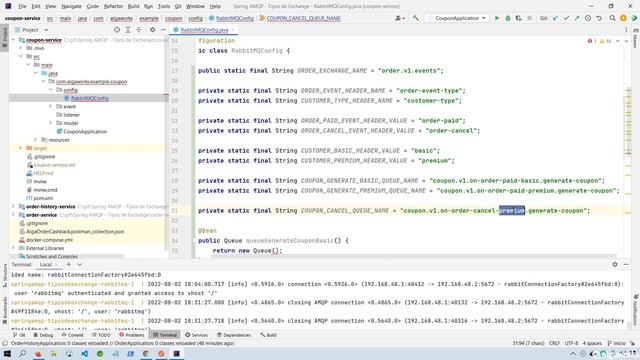Open Windows taskbar search
This screenshot has height=360, width=640.
pos(22,353)
